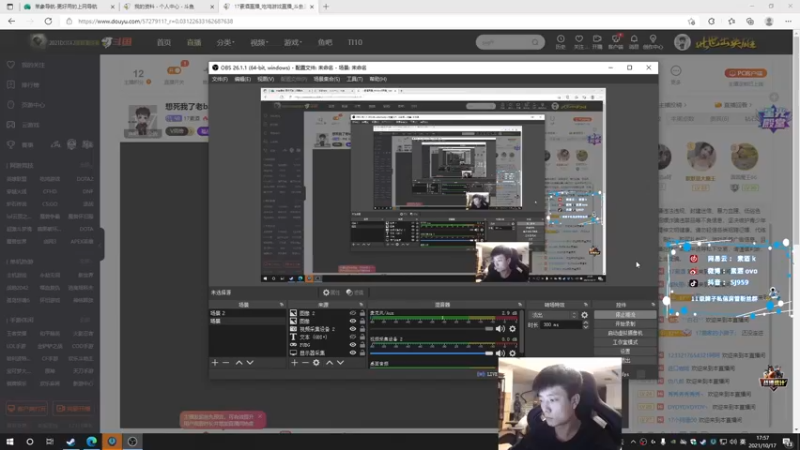Open the scene transition type dropdown

pos(554,315)
